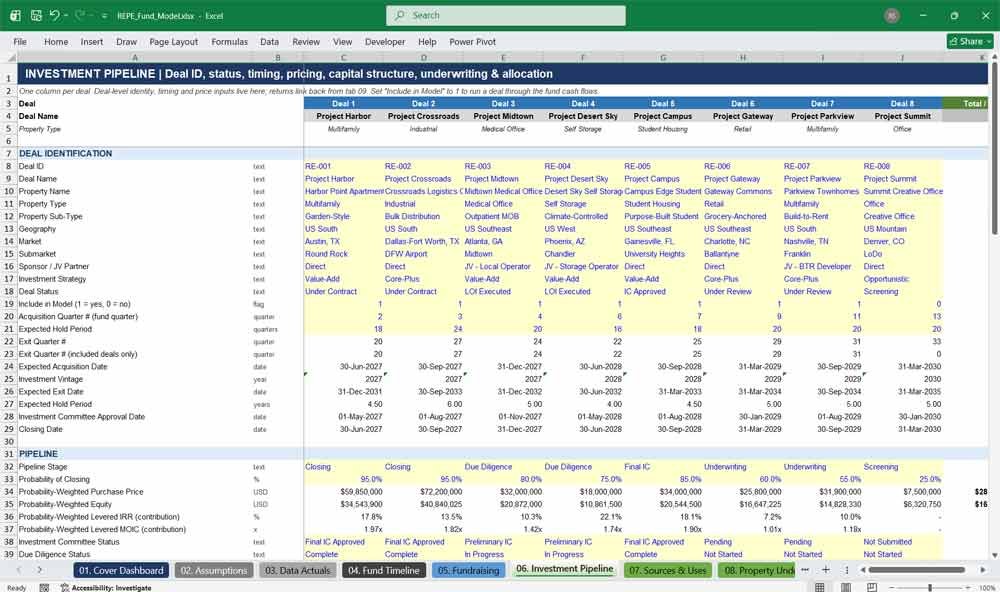
Task: Open the Page Layout tab
Action: point(173,41)
